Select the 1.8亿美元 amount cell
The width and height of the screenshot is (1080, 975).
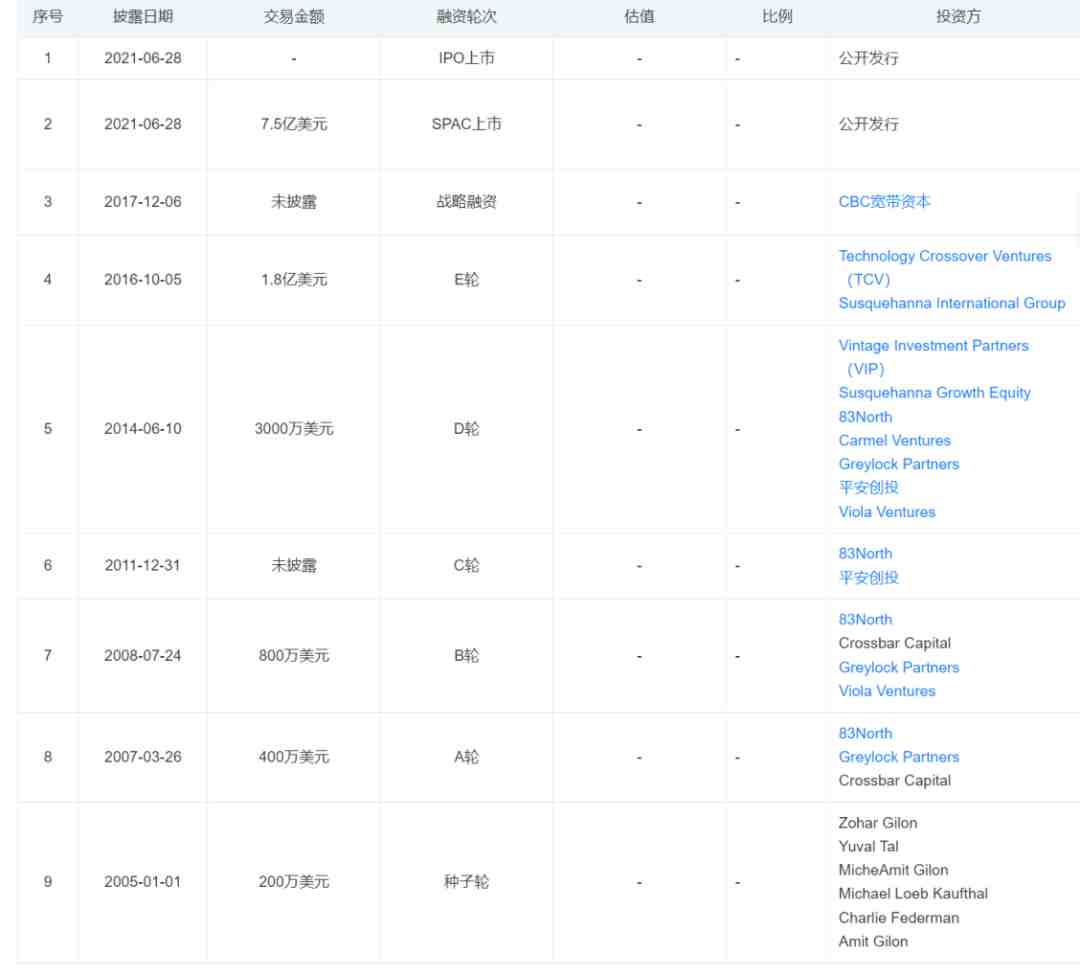click(x=293, y=280)
